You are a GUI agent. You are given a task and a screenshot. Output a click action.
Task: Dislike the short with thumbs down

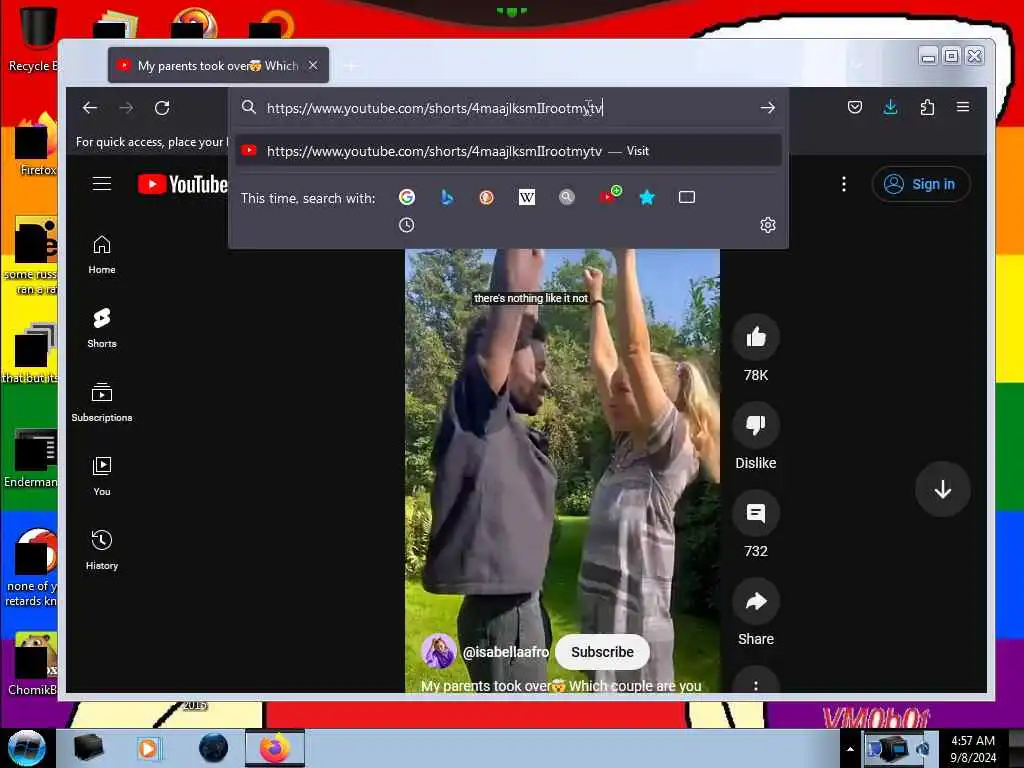[756, 425]
